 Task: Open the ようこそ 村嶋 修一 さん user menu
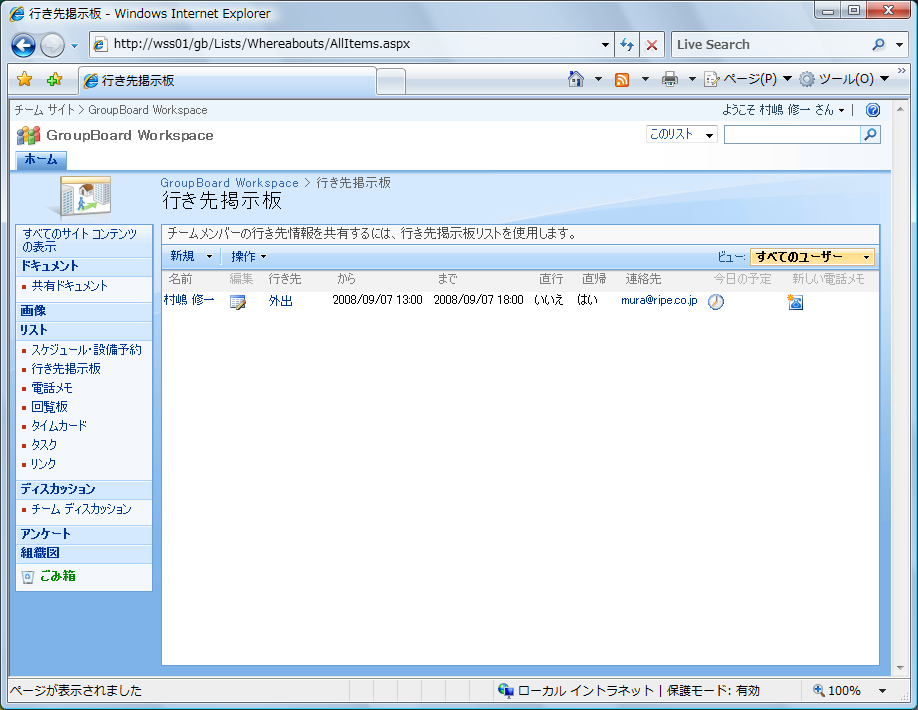[783, 110]
